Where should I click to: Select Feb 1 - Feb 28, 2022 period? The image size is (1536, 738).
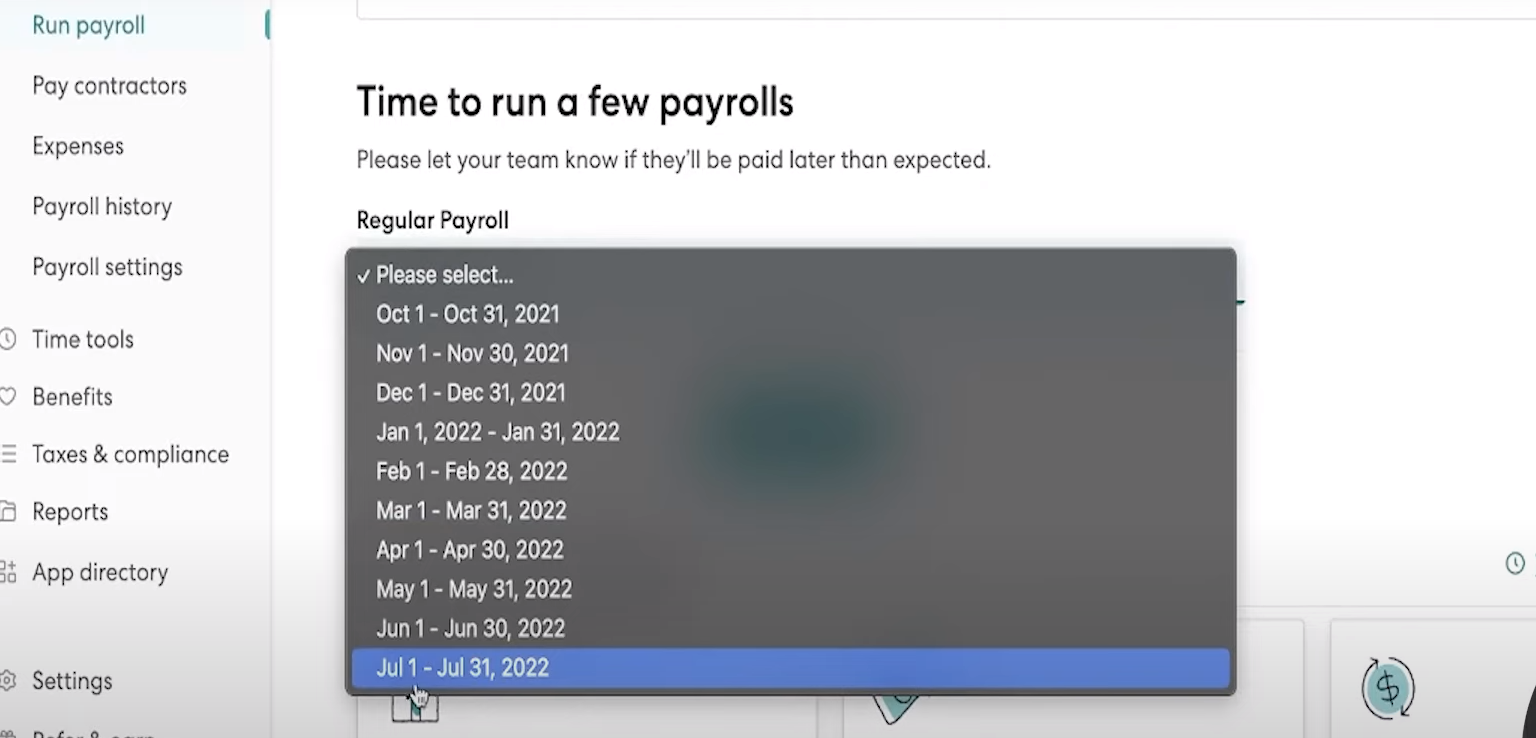[x=471, y=471]
